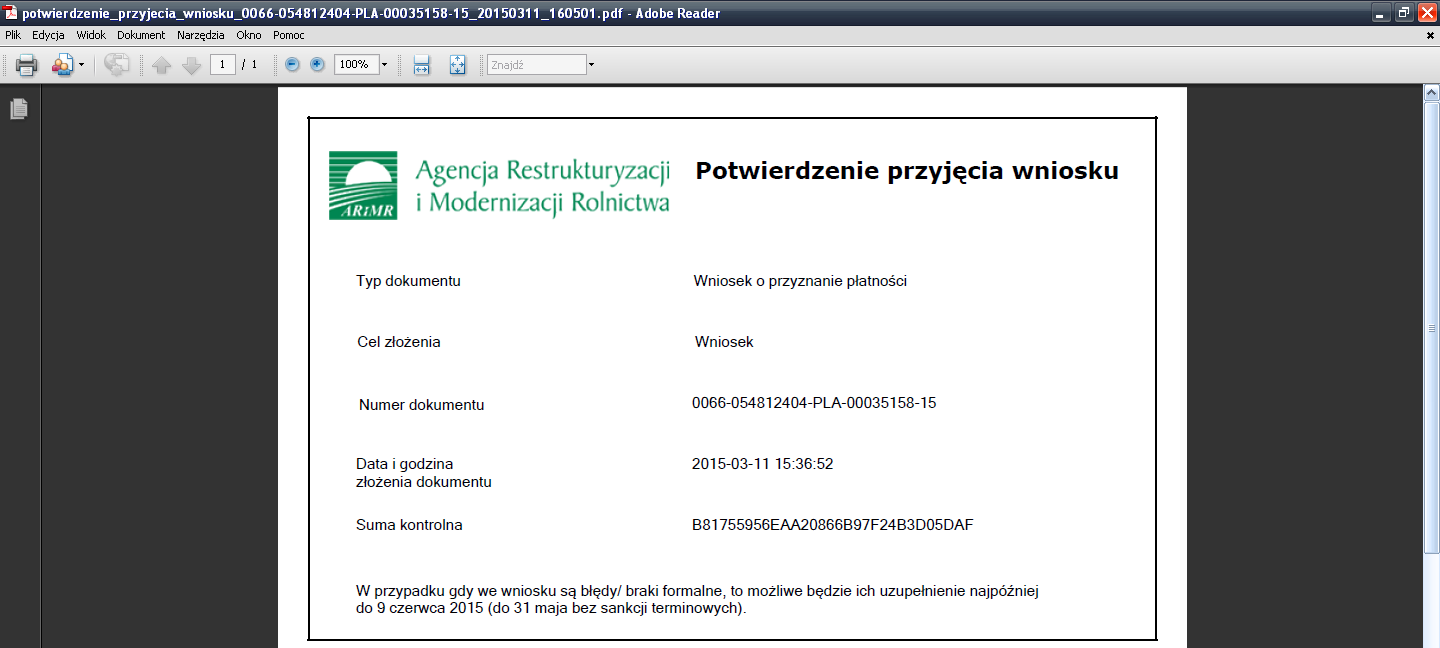Open the Widok menu
Viewport: 1440px width, 648px height.
[x=91, y=35]
